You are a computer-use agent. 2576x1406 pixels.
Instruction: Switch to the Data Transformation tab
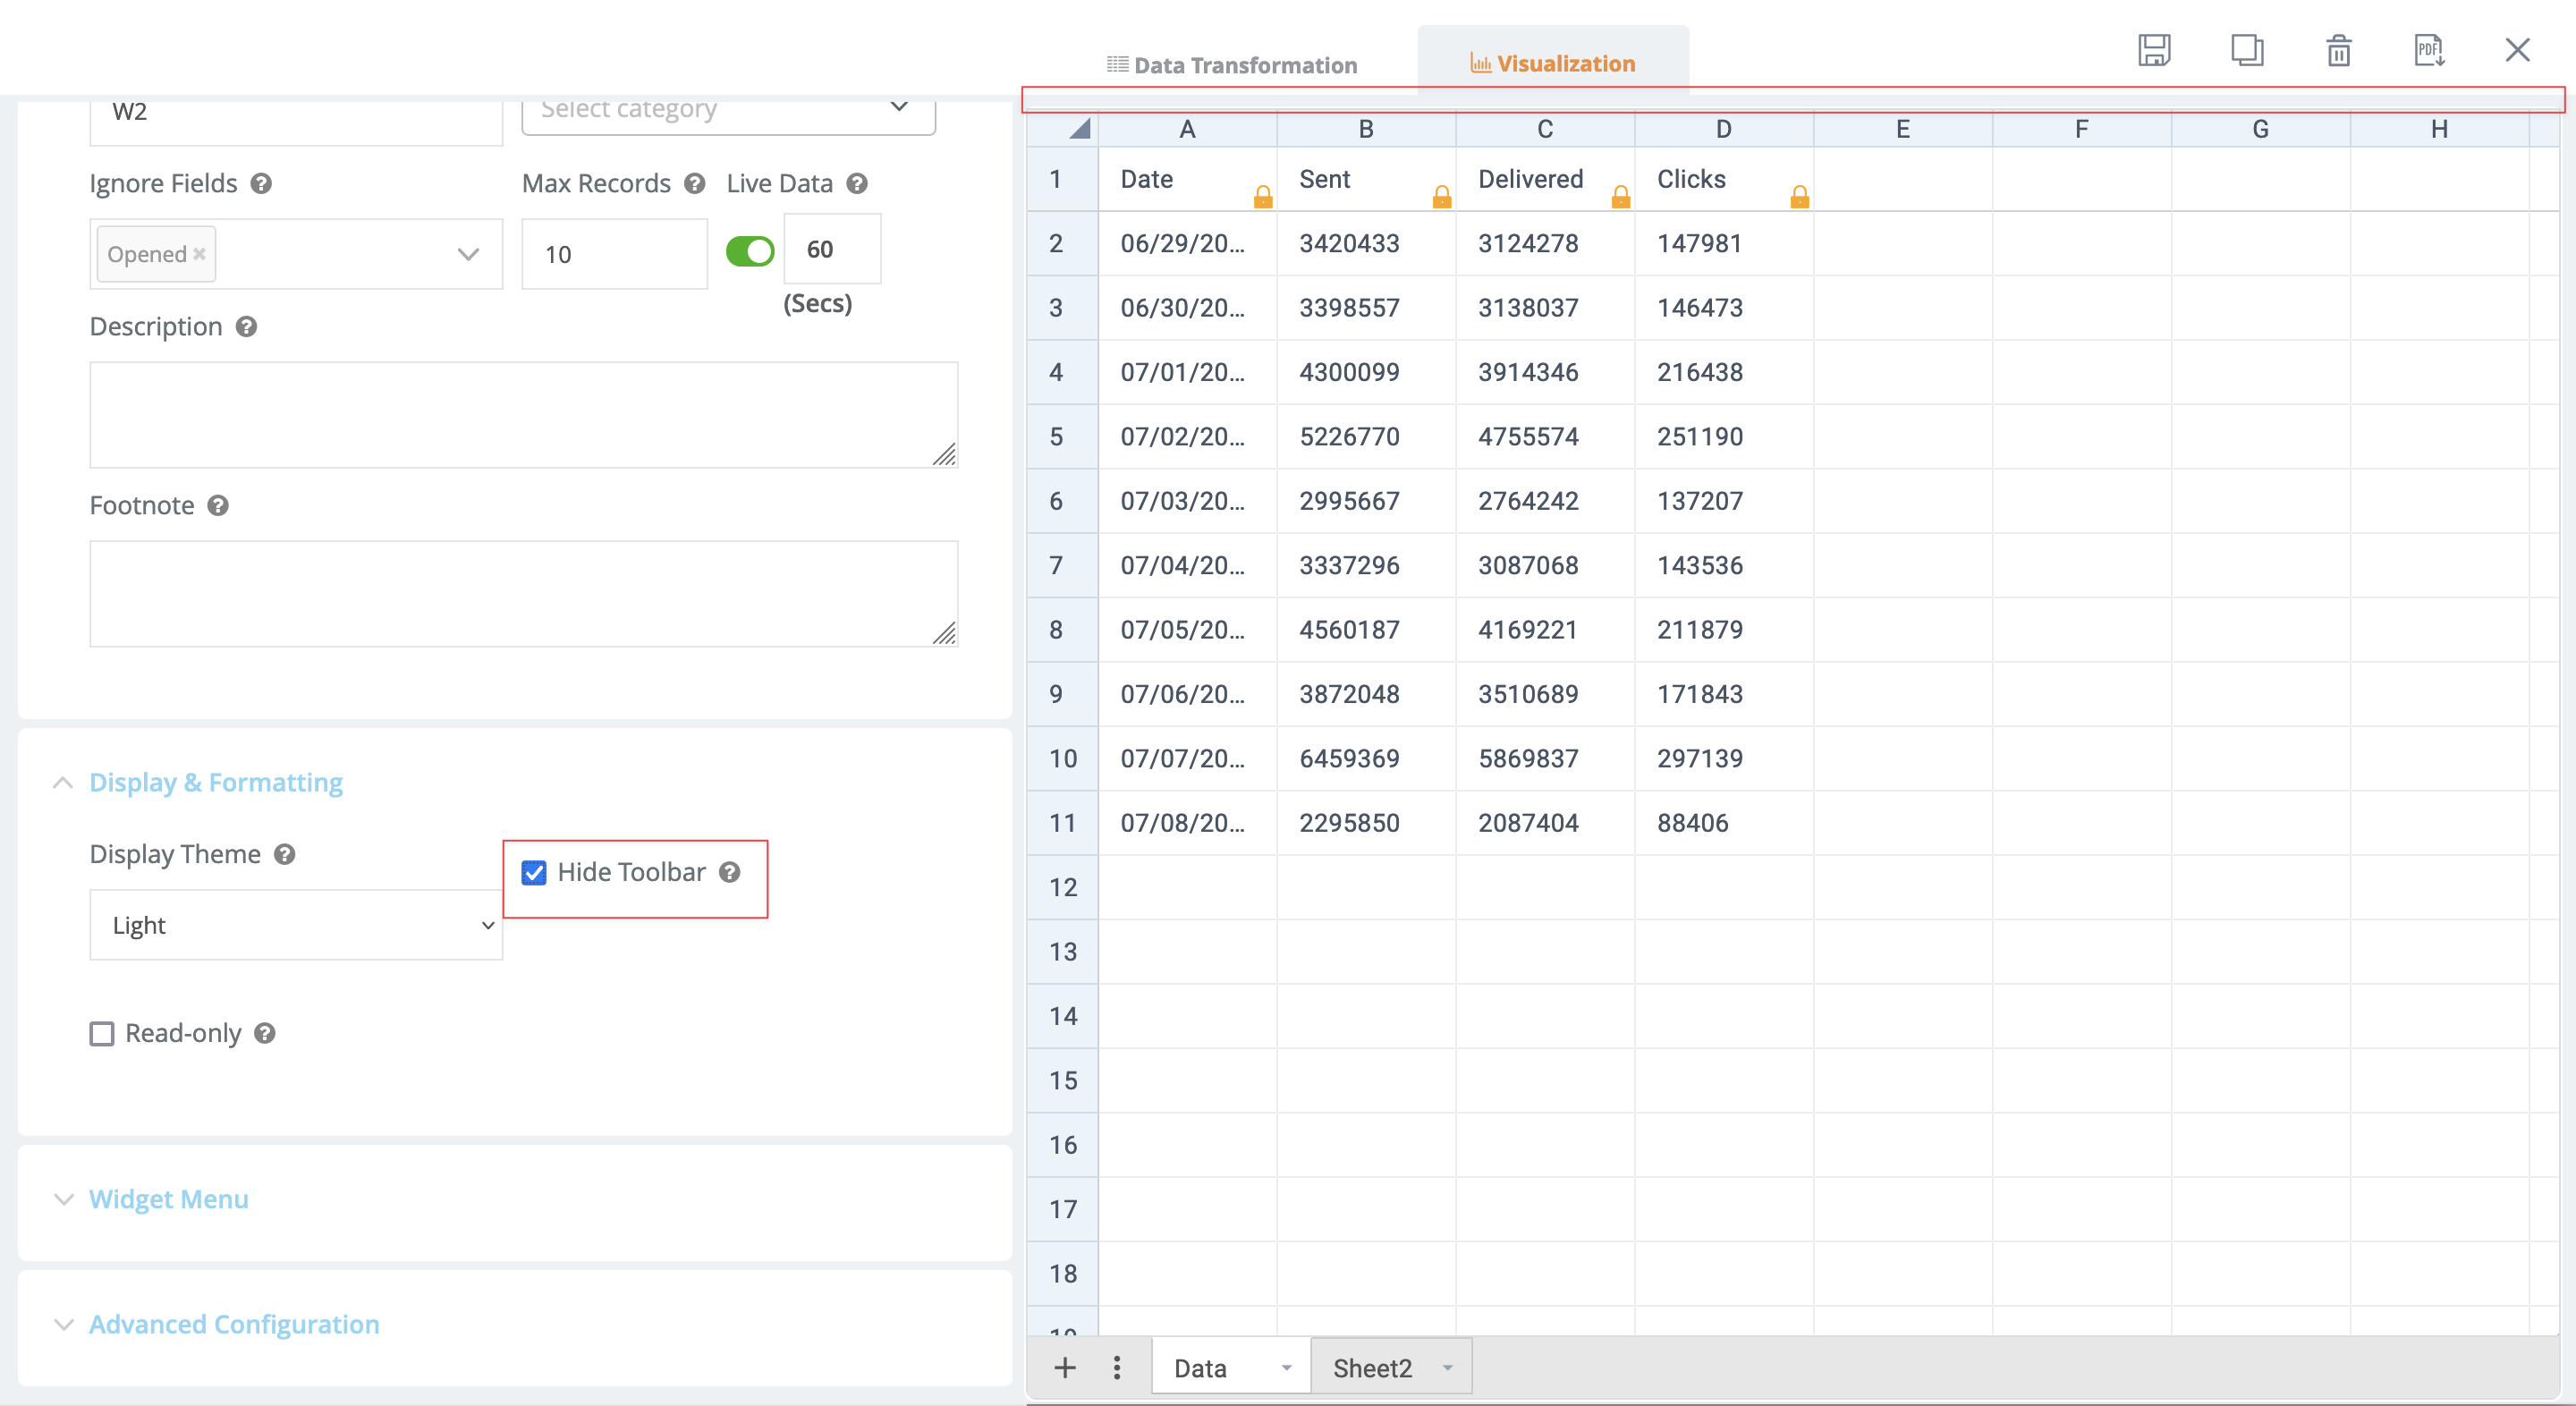coord(1232,65)
